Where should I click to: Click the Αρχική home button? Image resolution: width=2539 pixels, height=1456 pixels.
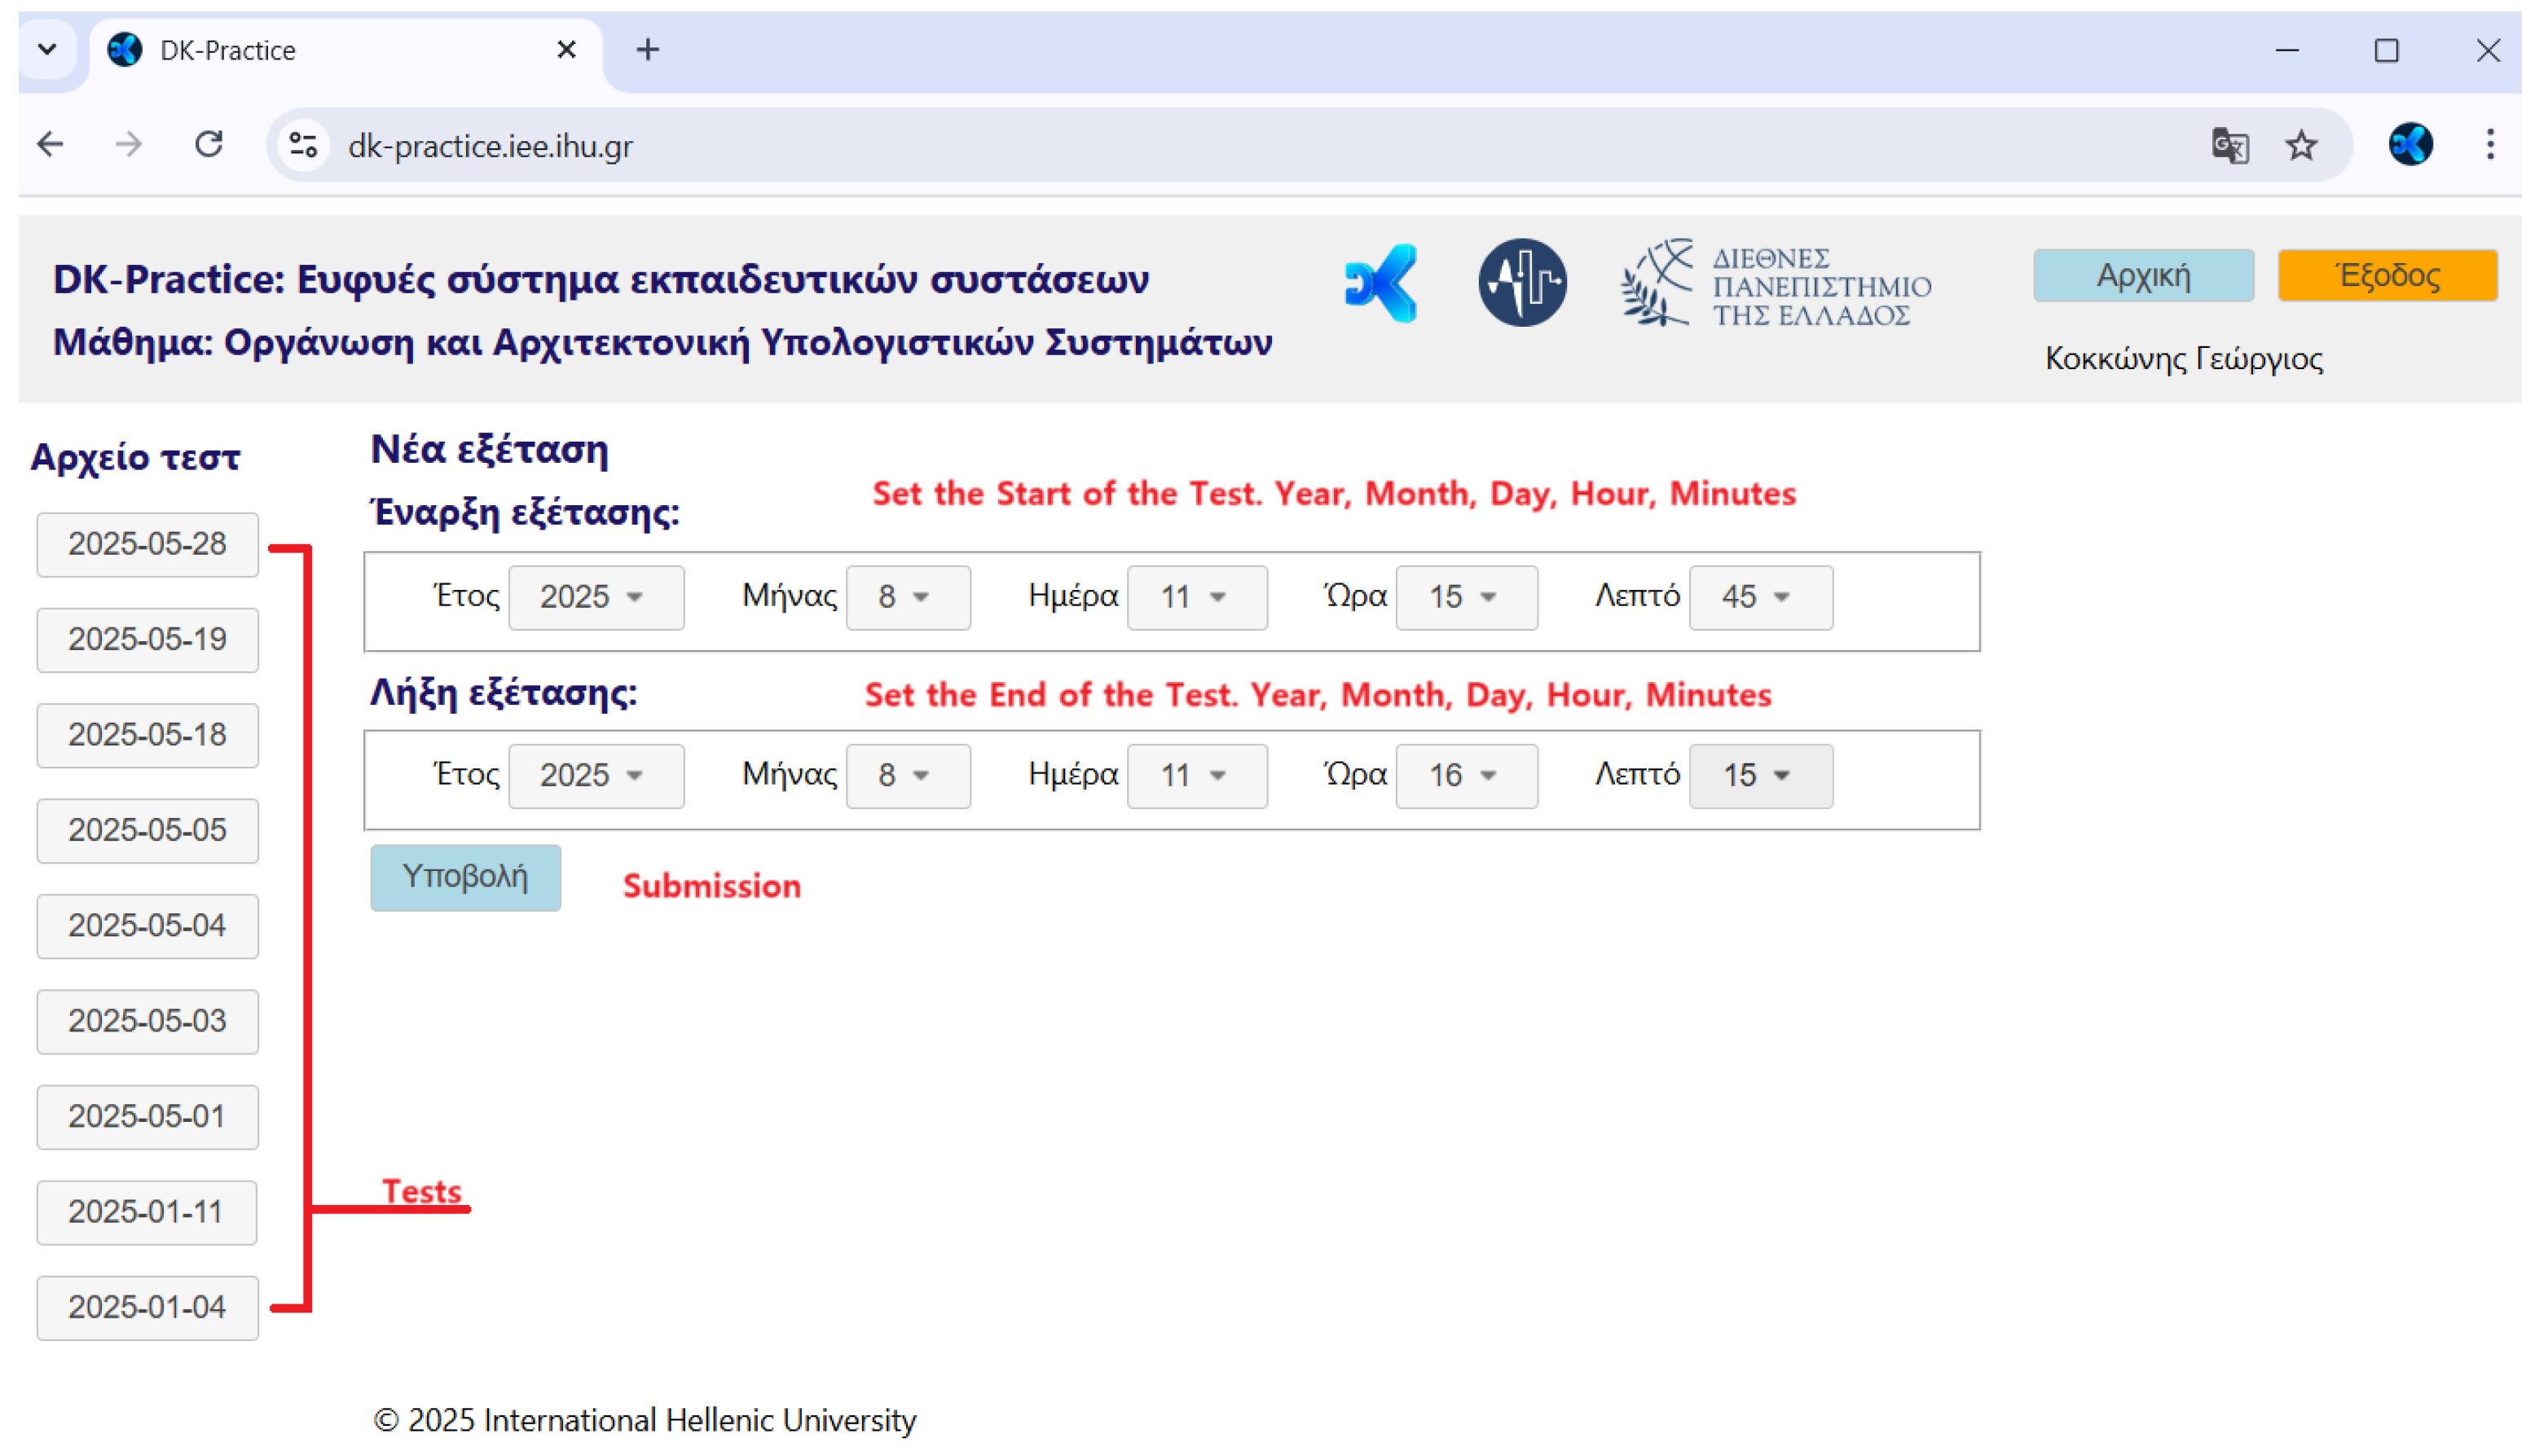(x=2142, y=275)
